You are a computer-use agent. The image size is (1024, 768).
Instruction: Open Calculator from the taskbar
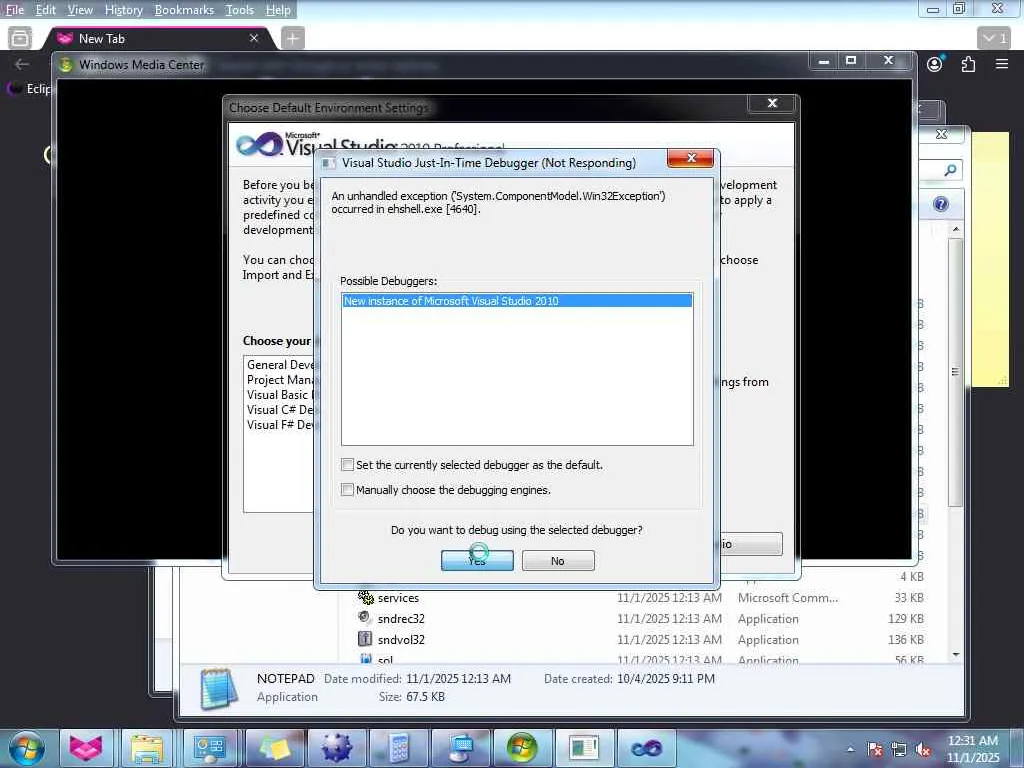coord(398,748)
